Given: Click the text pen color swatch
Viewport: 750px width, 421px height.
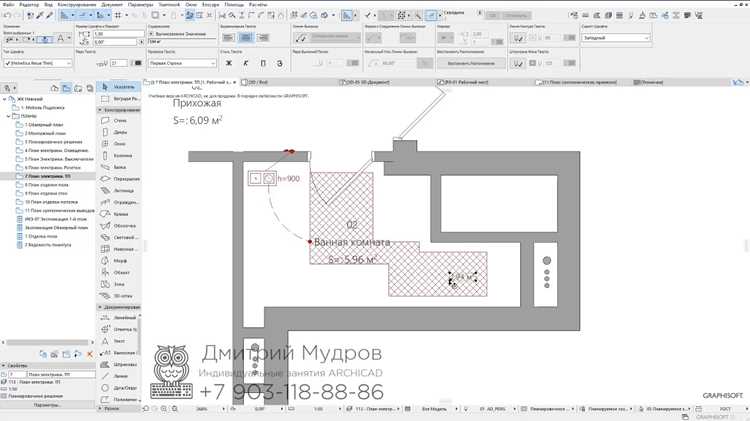Looking at the screenshot, I should click(x=138, y=63).
